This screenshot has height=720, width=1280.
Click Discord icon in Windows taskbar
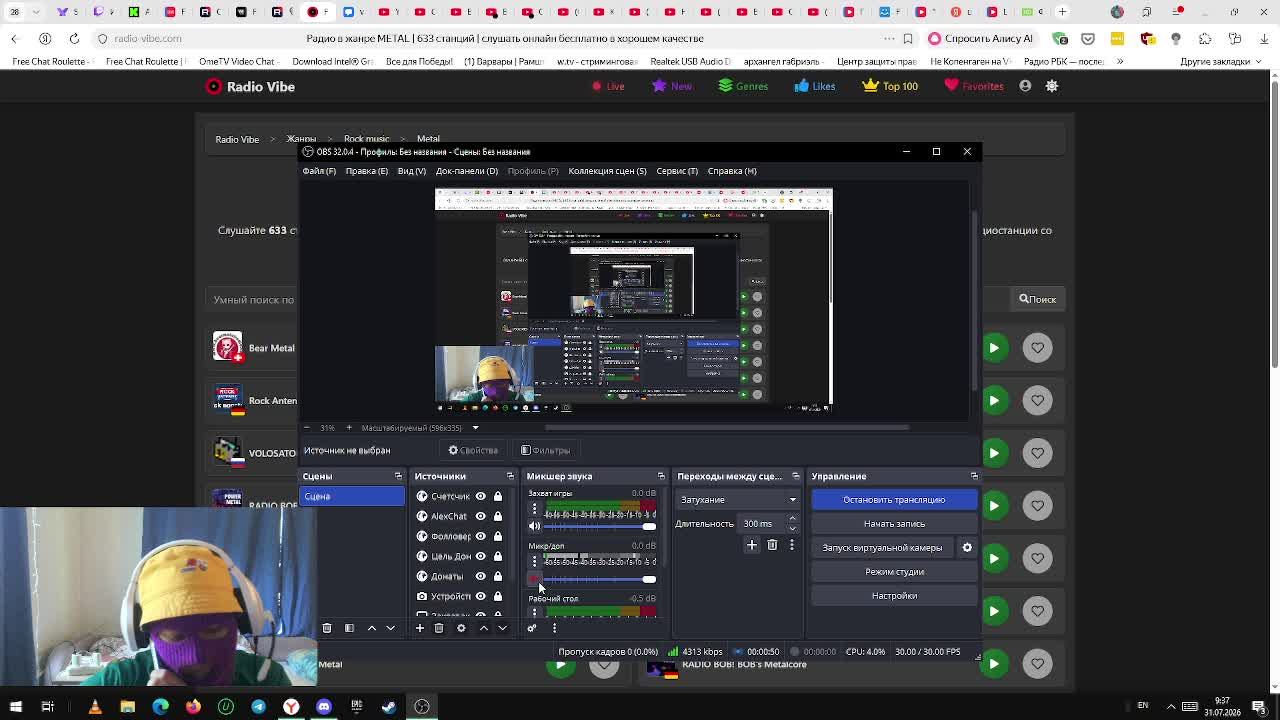pos(324,707)
